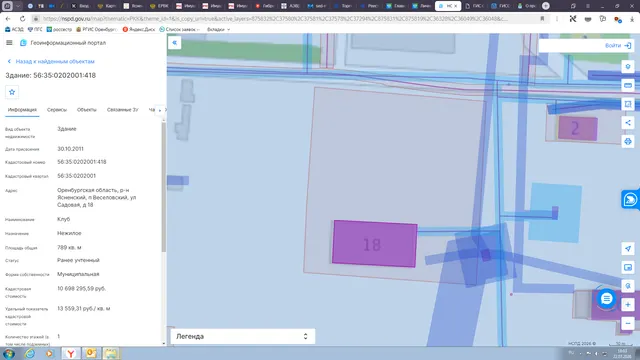
Task: Expand the Легенда panel
Action: (x=242, y=336)
